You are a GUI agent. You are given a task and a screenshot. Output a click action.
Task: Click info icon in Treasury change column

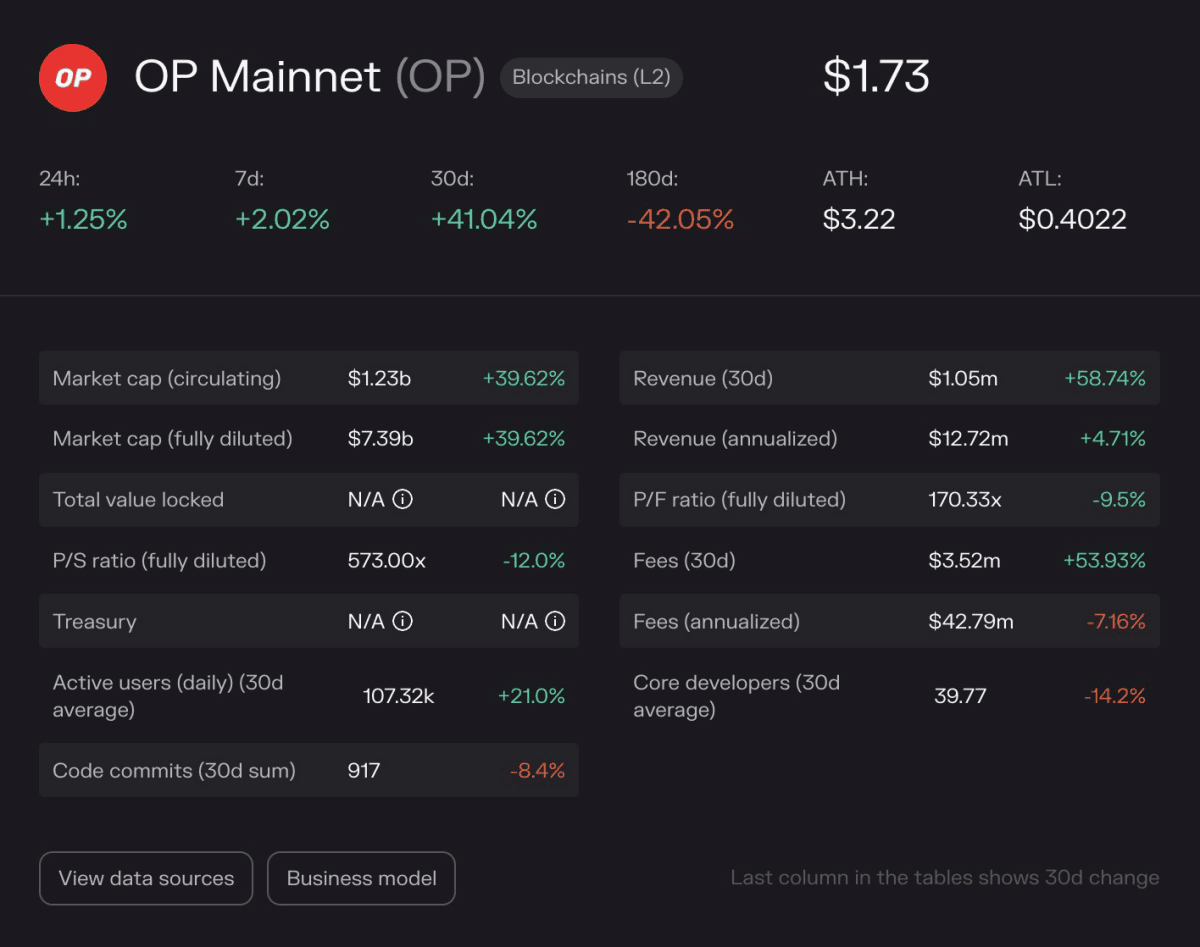(555, 621)
